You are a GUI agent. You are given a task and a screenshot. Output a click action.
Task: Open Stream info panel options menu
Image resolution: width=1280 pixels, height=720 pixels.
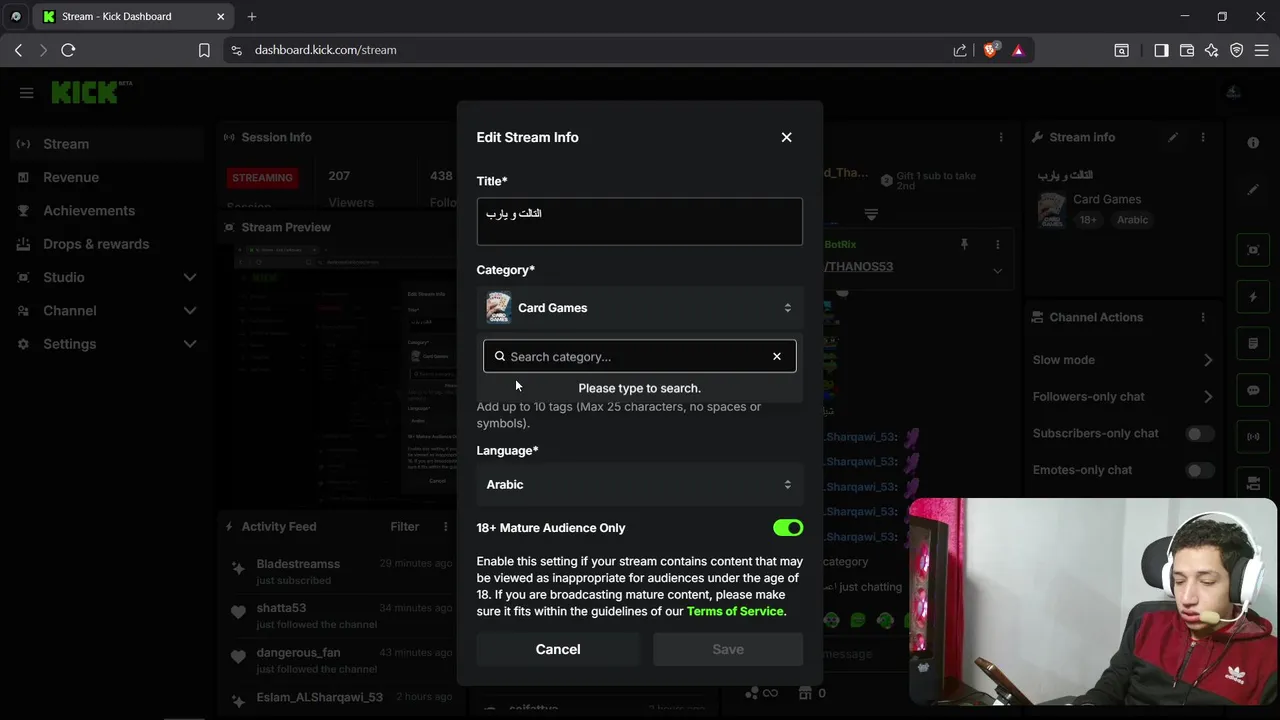click(x=1203, y=137)
